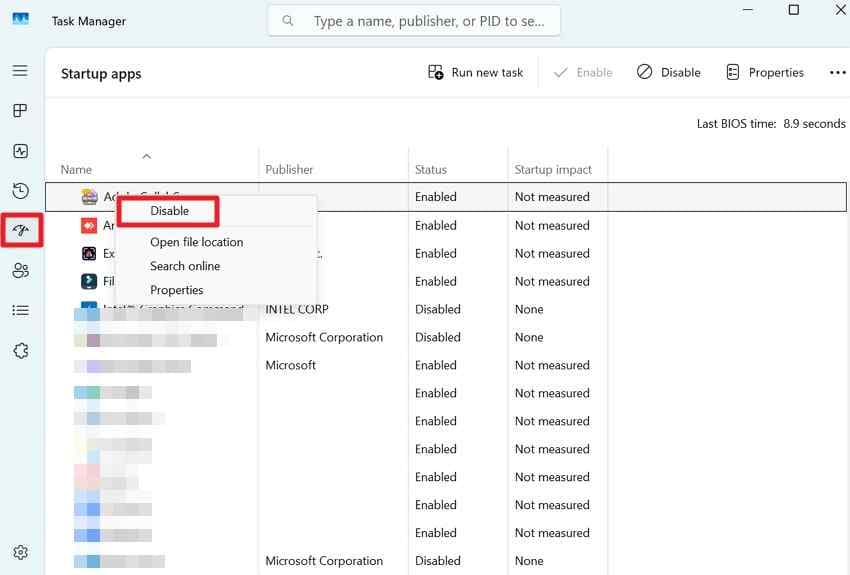The height and width of the screenshot is (575, 850).
Task: Choose Properties in the context menu
Action: coord(177,290)
